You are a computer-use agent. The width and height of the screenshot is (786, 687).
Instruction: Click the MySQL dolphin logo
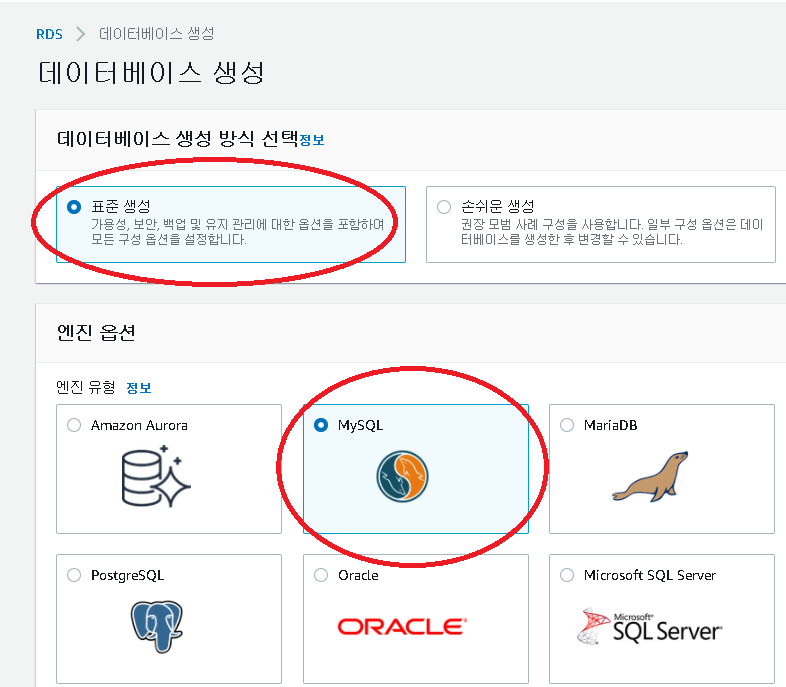pos(402,477)
